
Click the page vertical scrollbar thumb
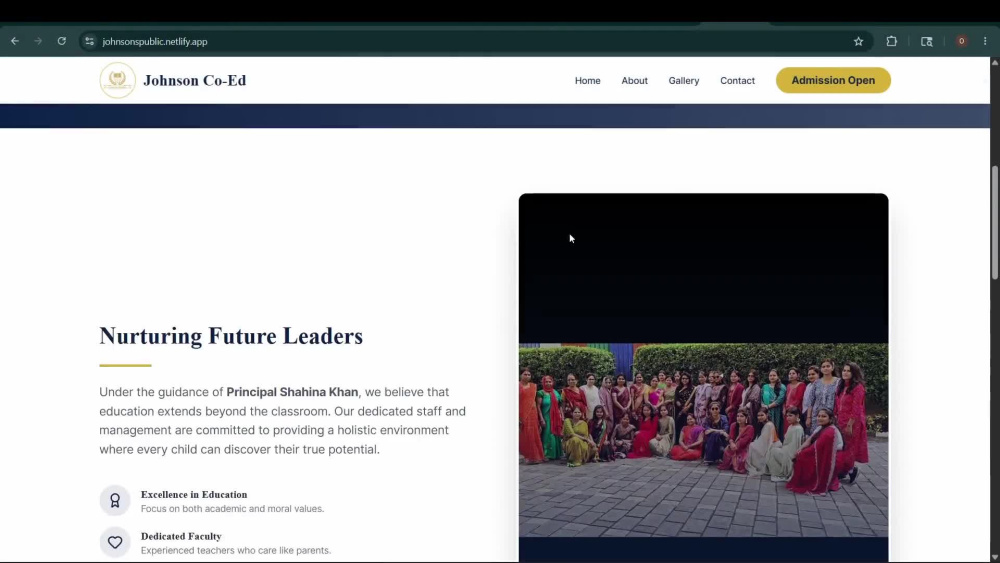click(x=994, y=223)
